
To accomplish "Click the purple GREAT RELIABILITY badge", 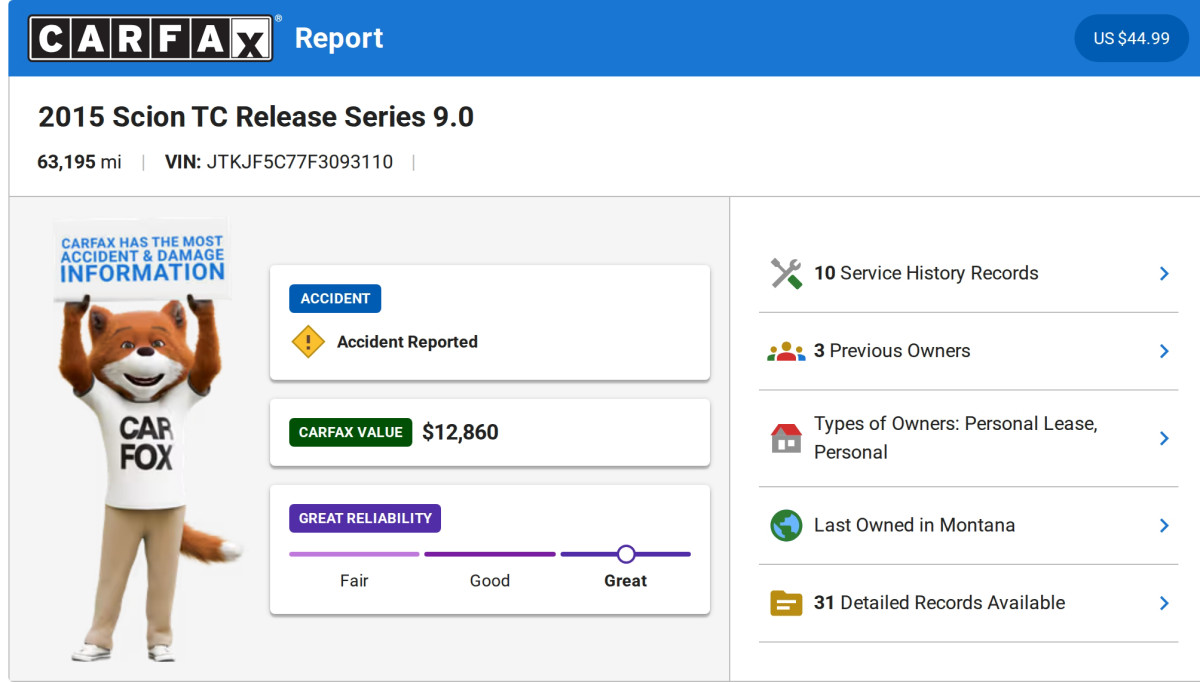I will pyautogui.click(x=365, y=518).
